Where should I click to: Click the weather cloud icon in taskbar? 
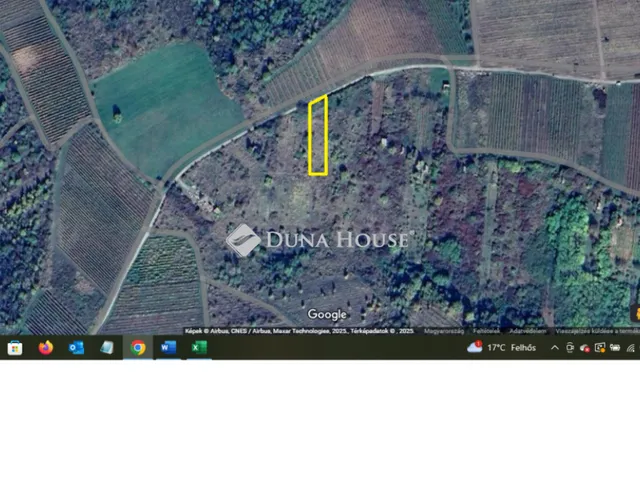475,347
